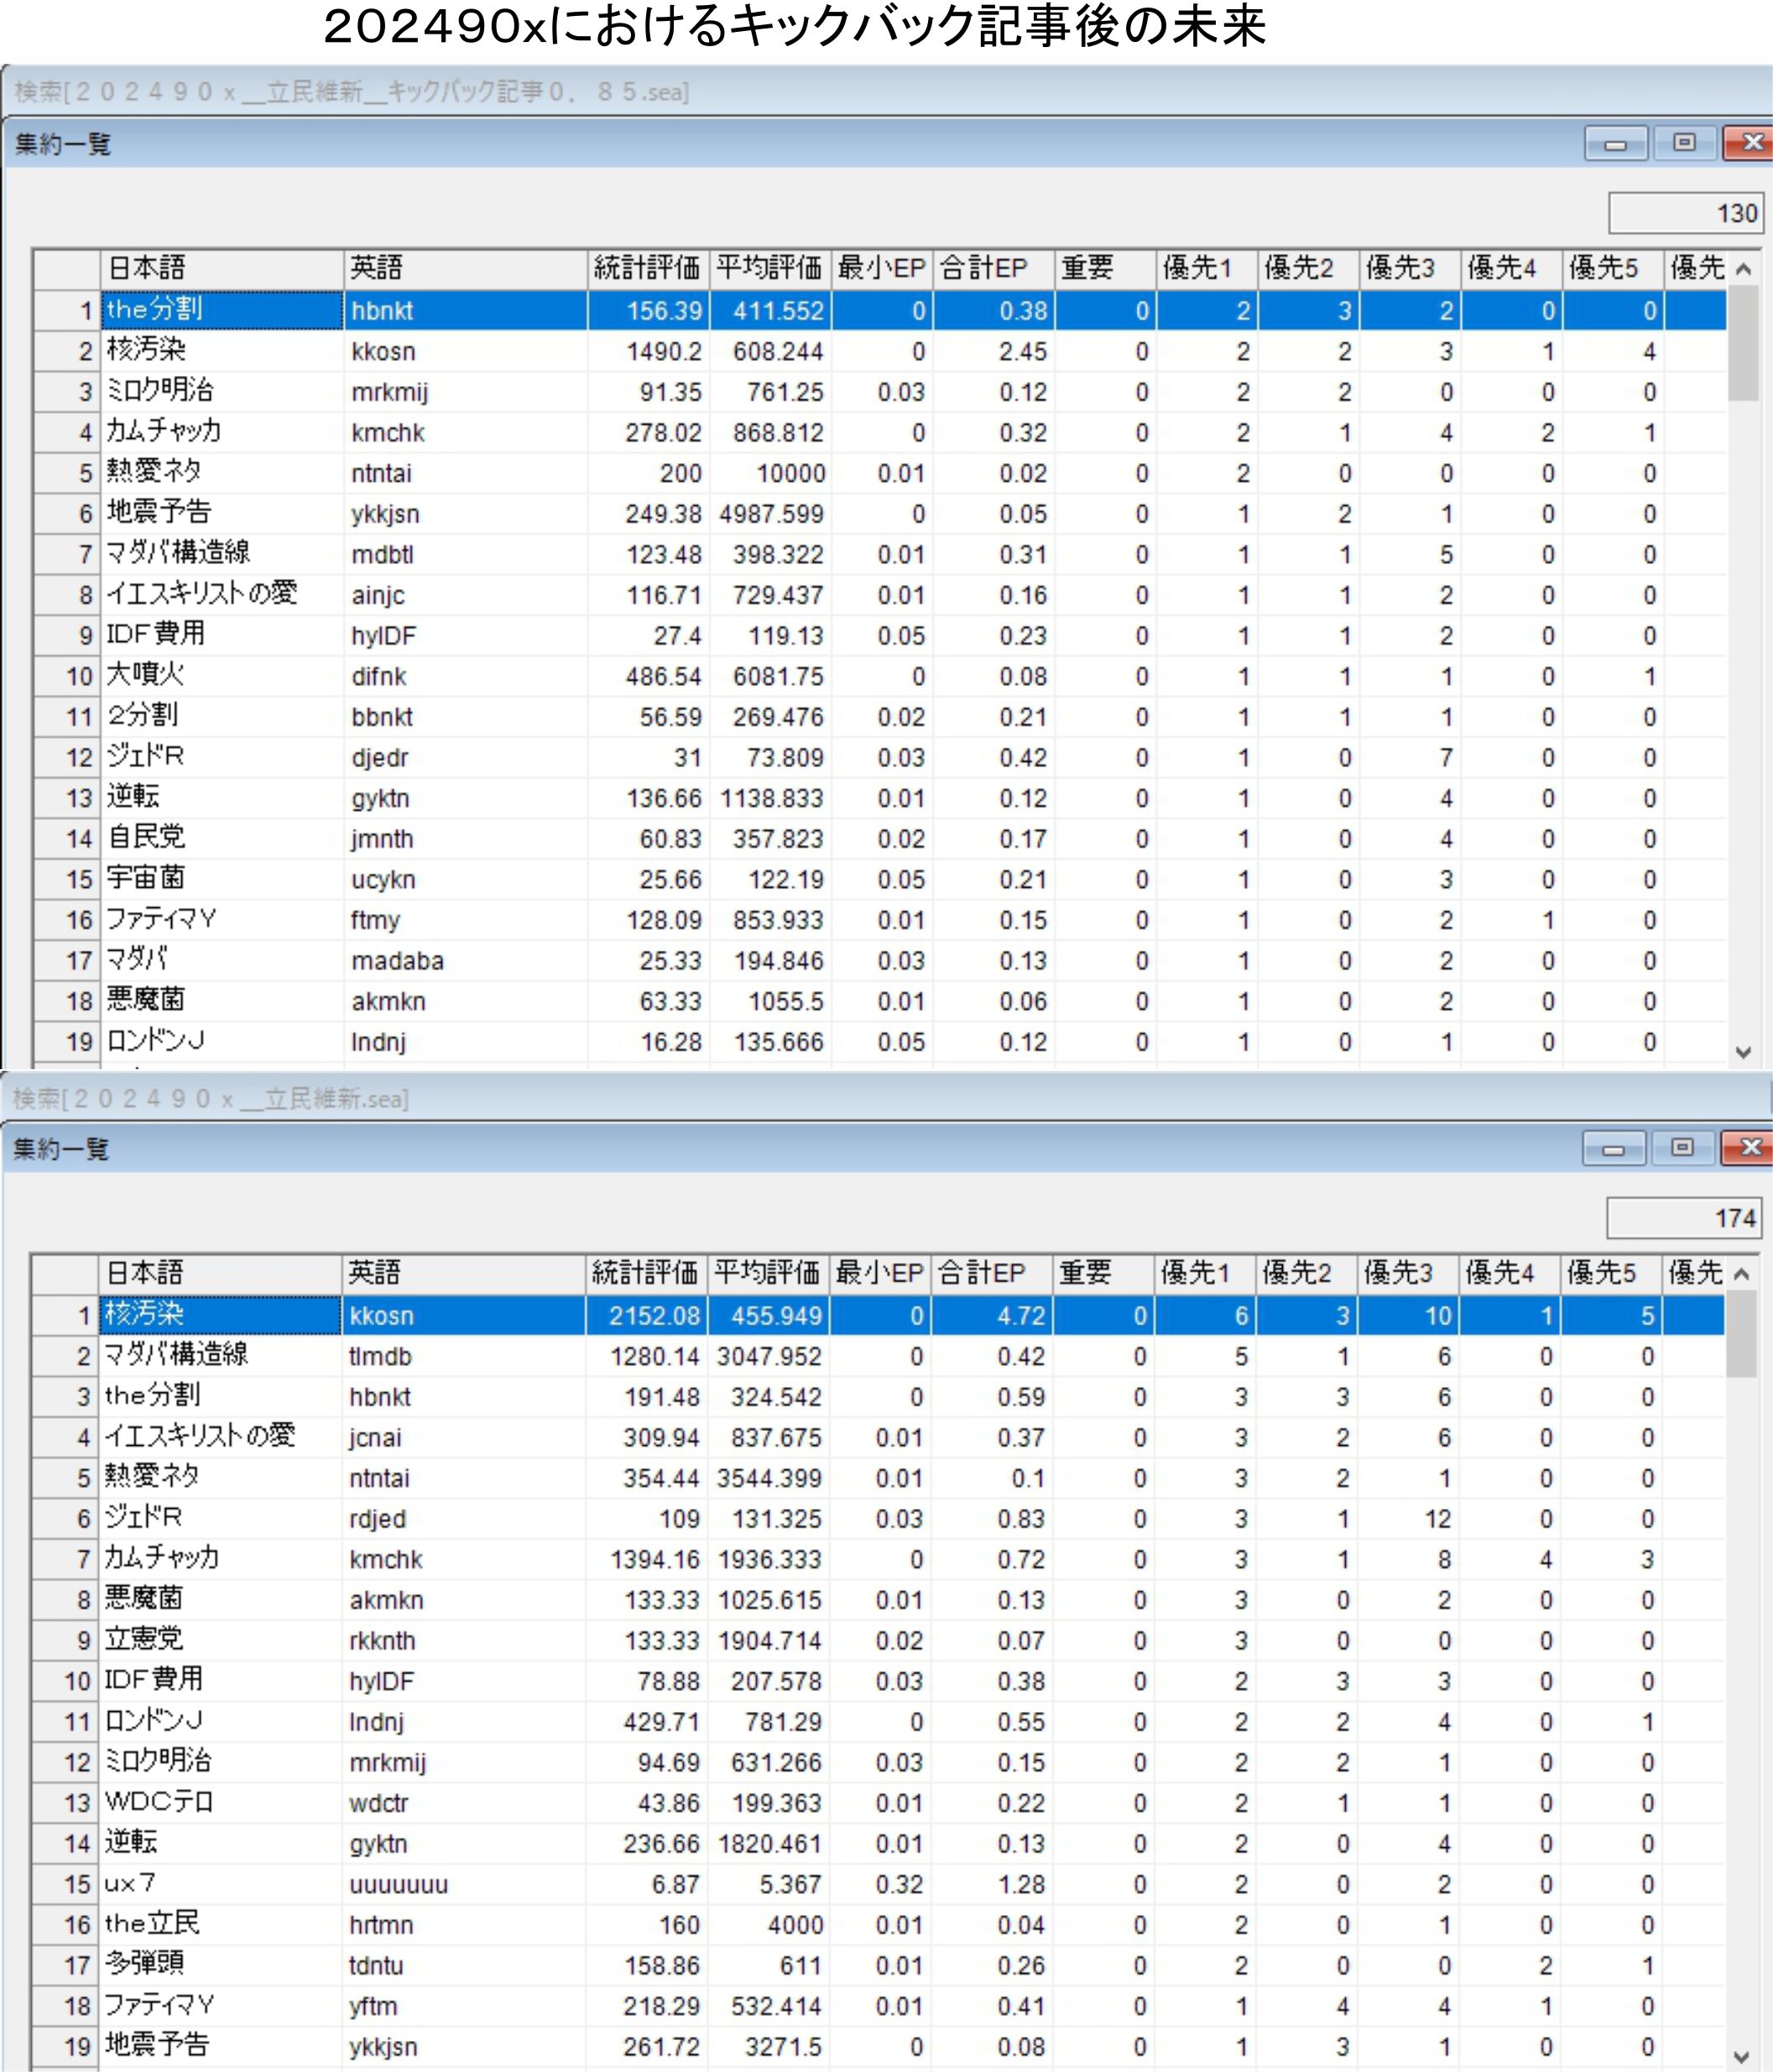
Task: Select 地震予告 row in upper table
Action: tap(880, 513)
